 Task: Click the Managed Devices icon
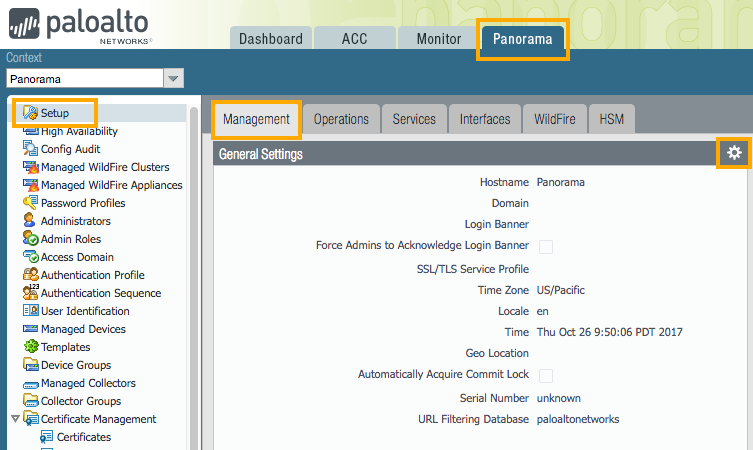tap(30, 329)
